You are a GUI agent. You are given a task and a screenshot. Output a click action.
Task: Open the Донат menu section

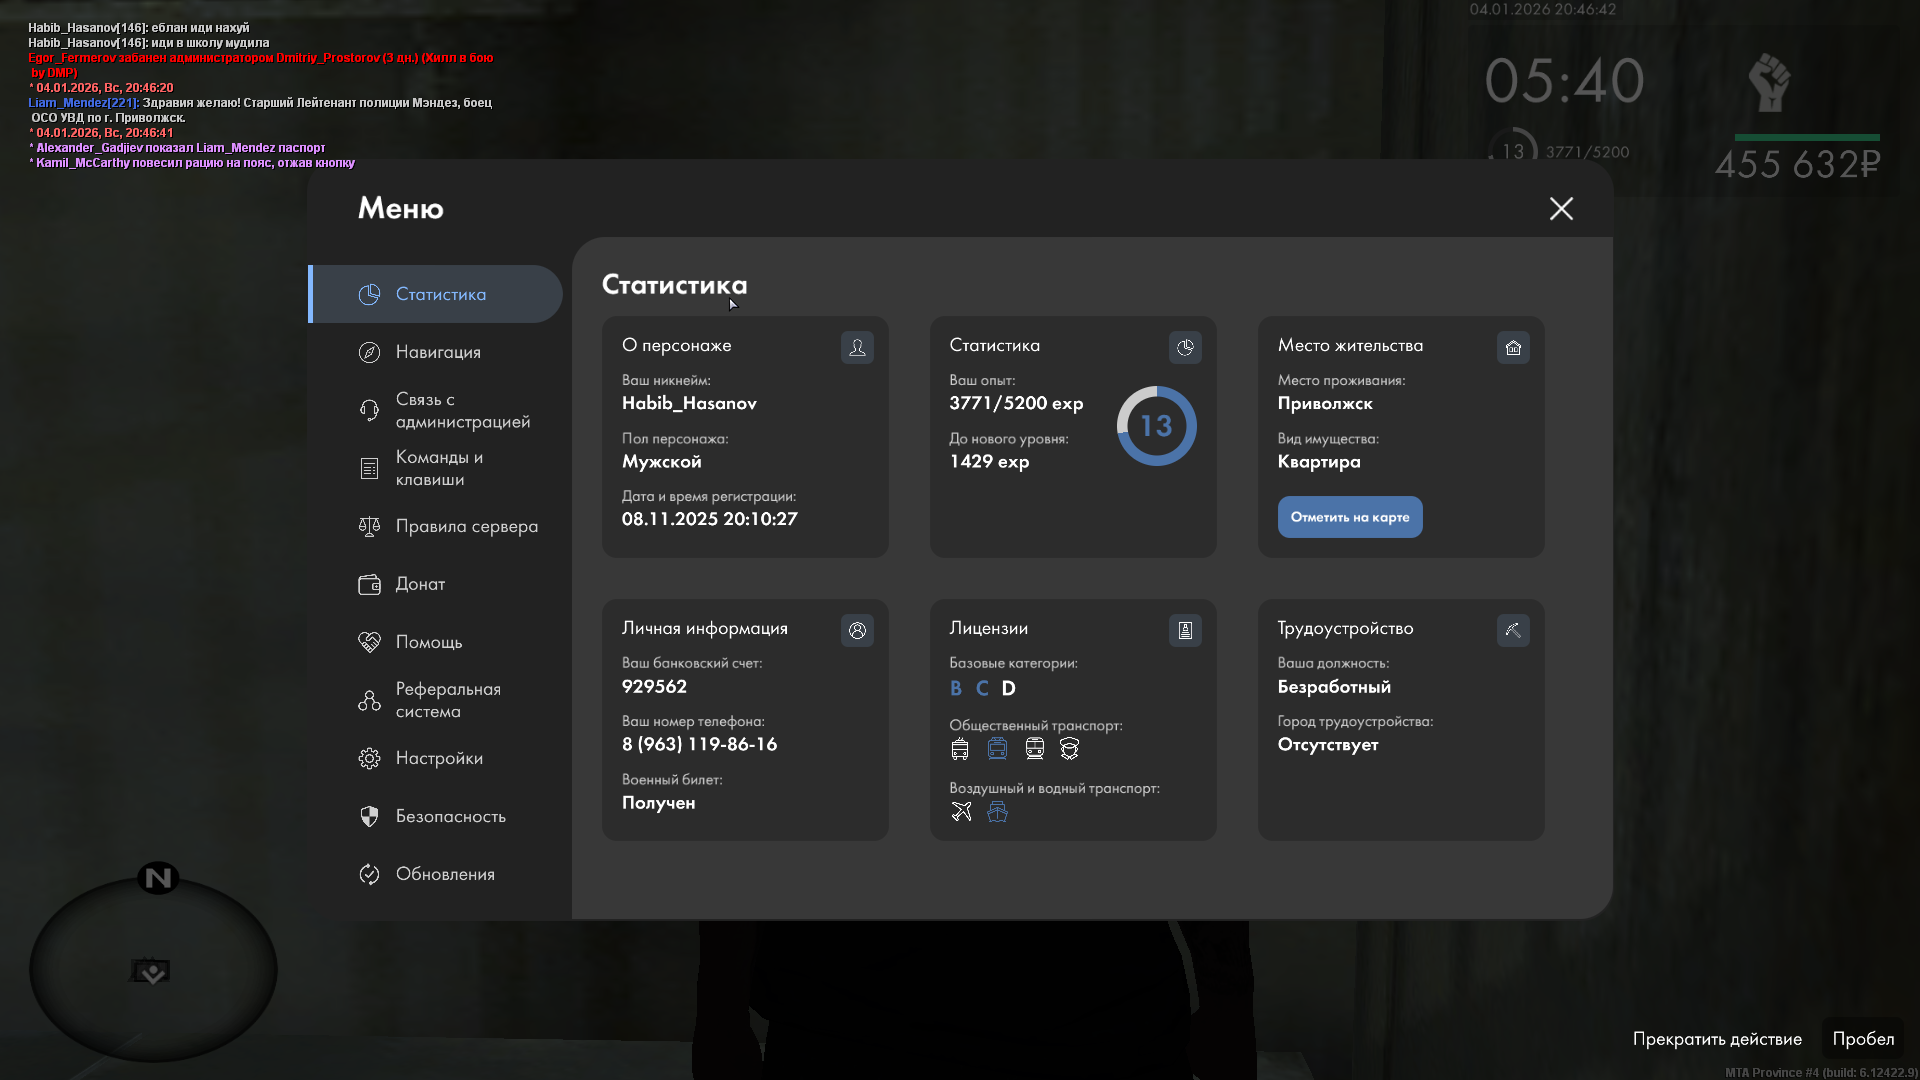pyautogui.click(x=420, y=584)
